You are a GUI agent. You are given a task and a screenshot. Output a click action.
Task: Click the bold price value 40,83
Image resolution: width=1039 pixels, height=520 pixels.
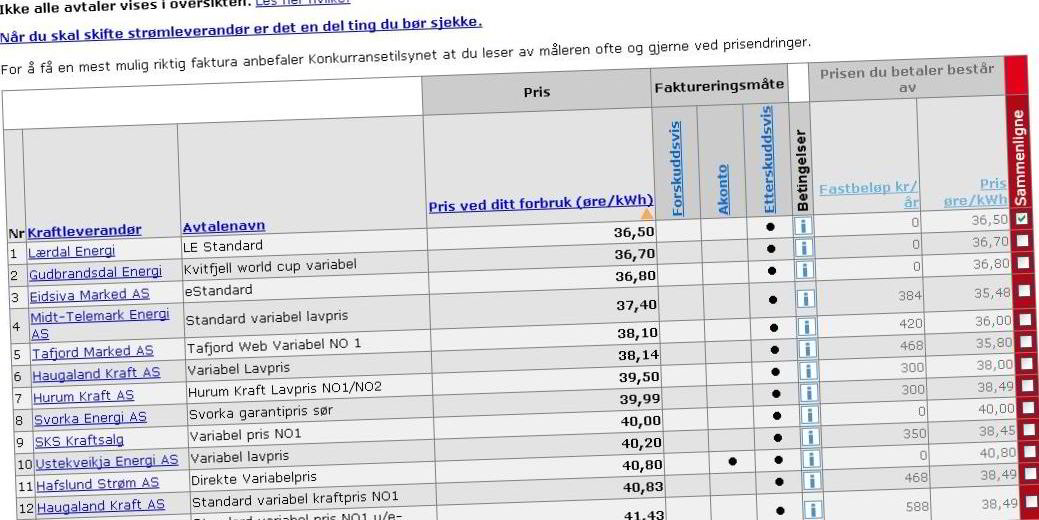click(x=641, y=488)
